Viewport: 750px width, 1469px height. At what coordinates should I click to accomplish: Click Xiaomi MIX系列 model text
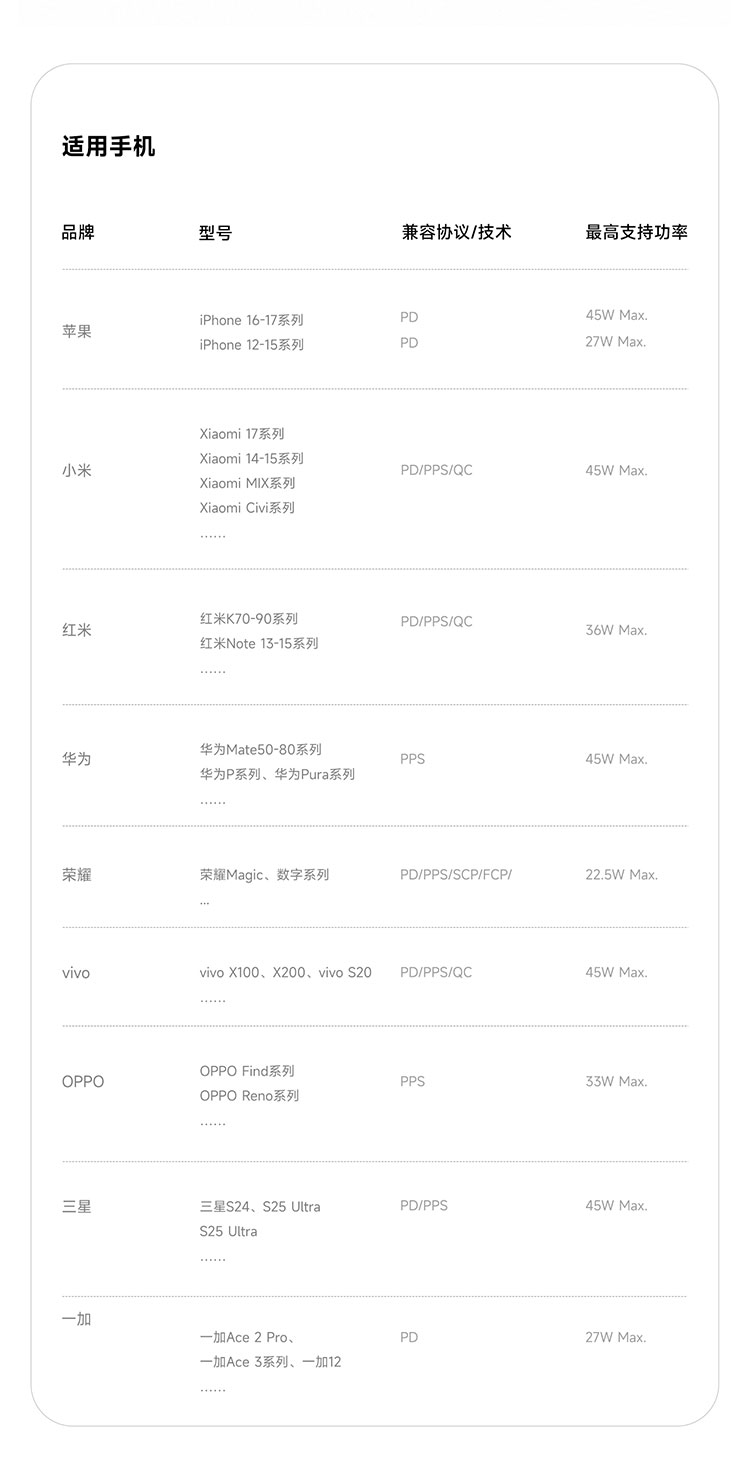[247, 483]
